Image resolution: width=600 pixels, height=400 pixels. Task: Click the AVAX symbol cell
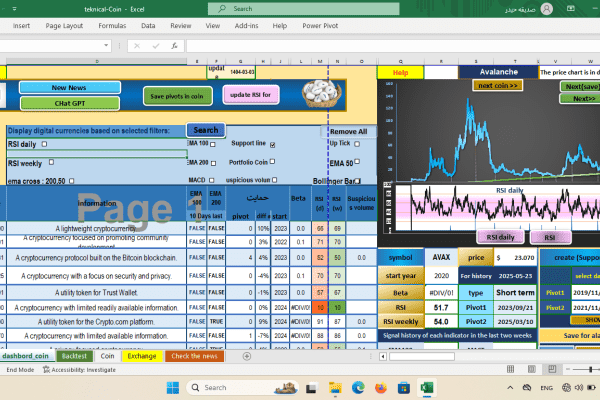(x=441, y=258)
